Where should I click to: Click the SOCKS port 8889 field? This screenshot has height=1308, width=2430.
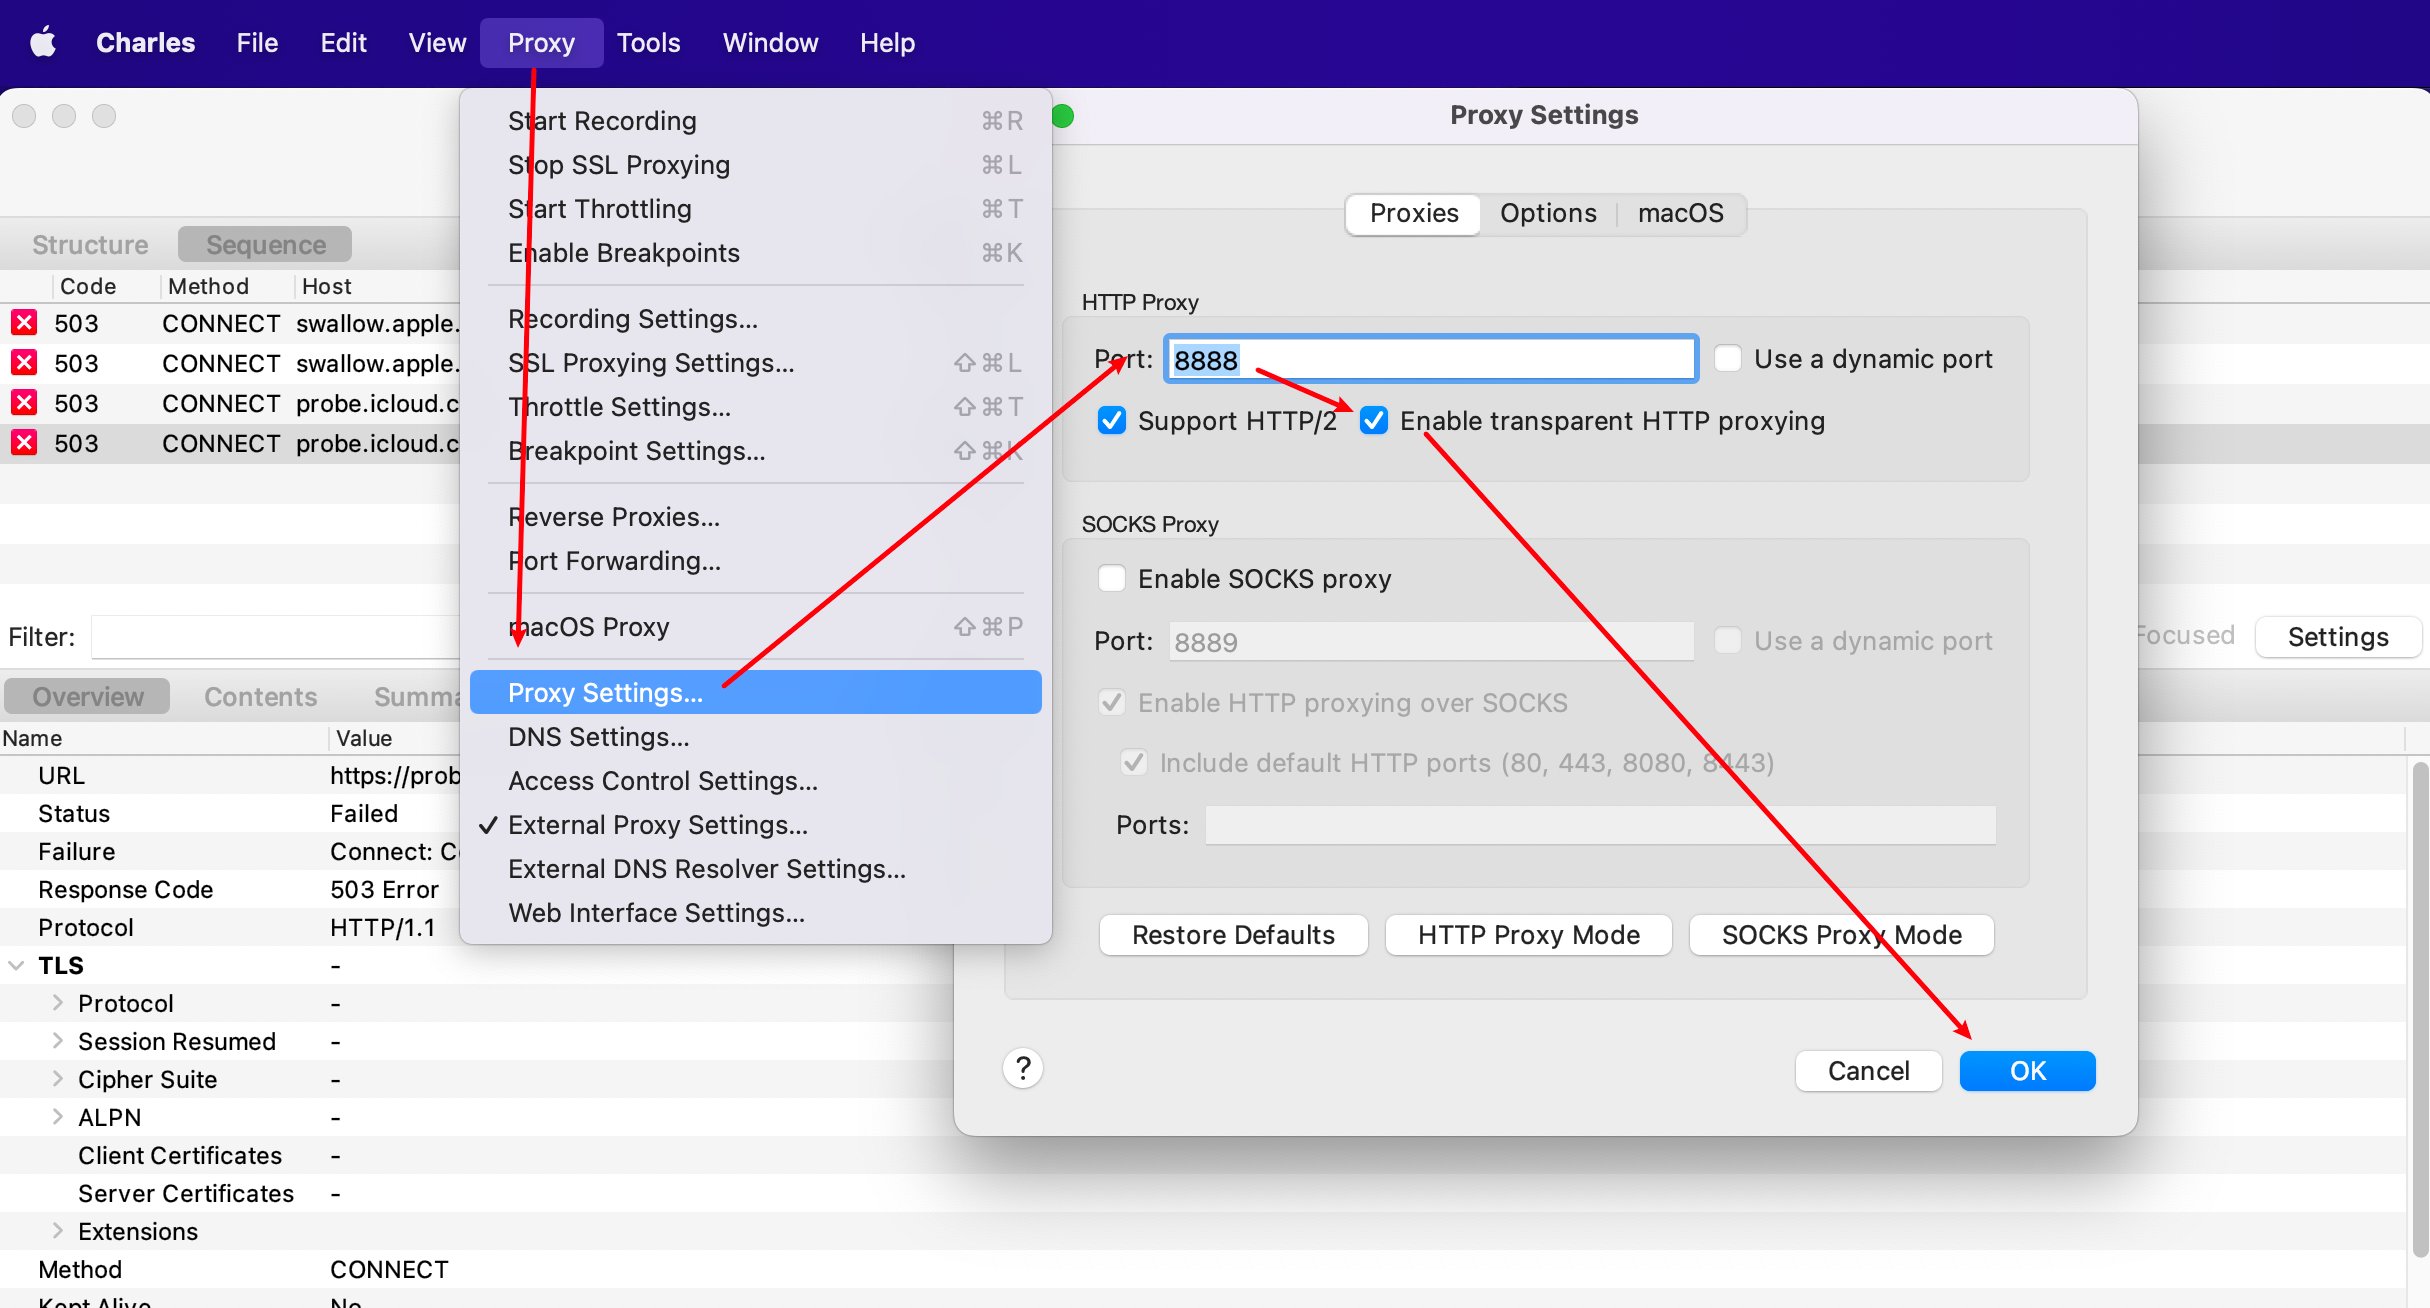point(1432,642)
